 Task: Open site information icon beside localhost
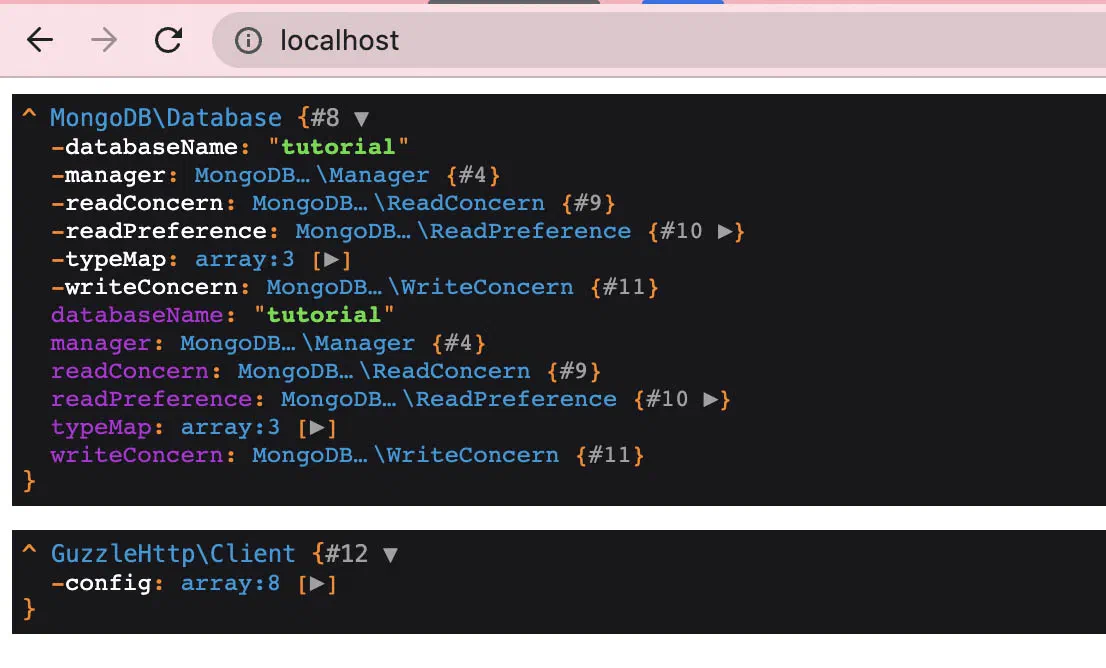click(248, 40)
